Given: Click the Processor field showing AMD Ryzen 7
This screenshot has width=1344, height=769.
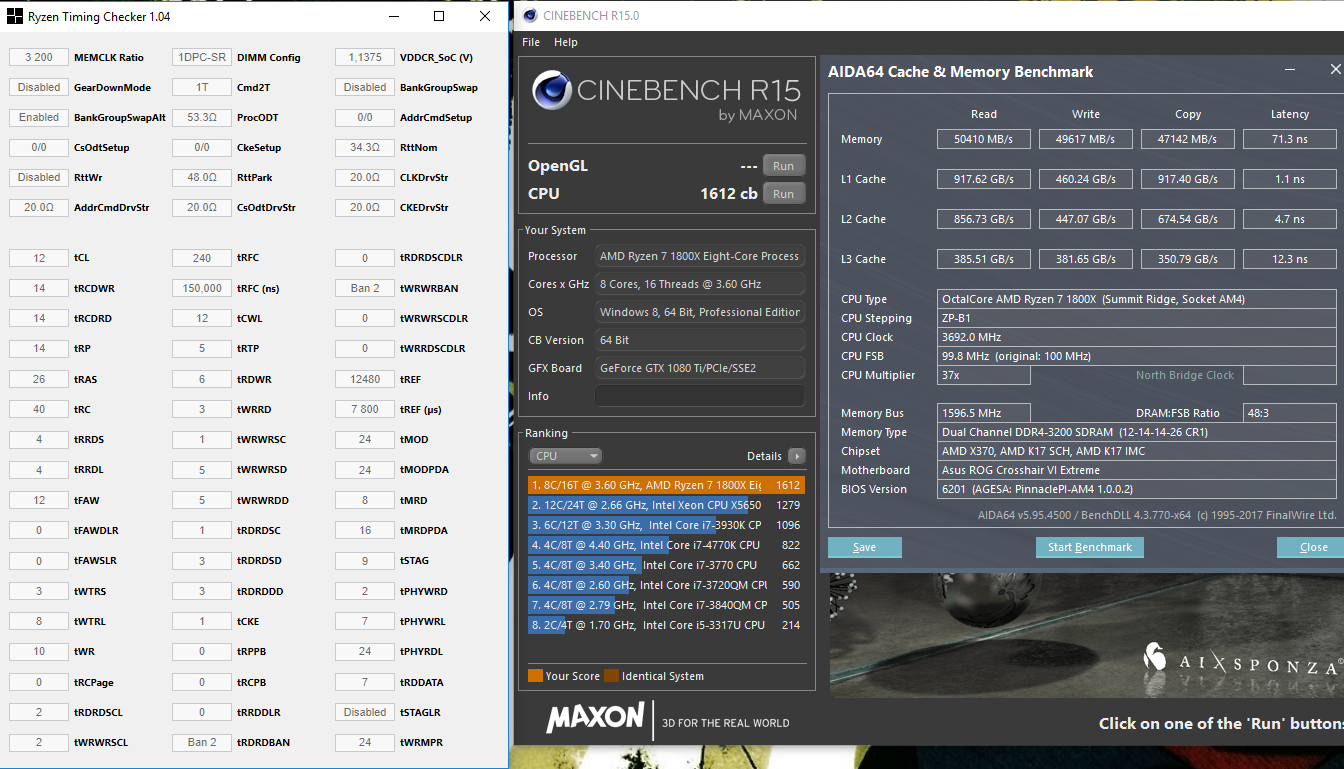Looking at the screenshot, I should pos(700,256).
